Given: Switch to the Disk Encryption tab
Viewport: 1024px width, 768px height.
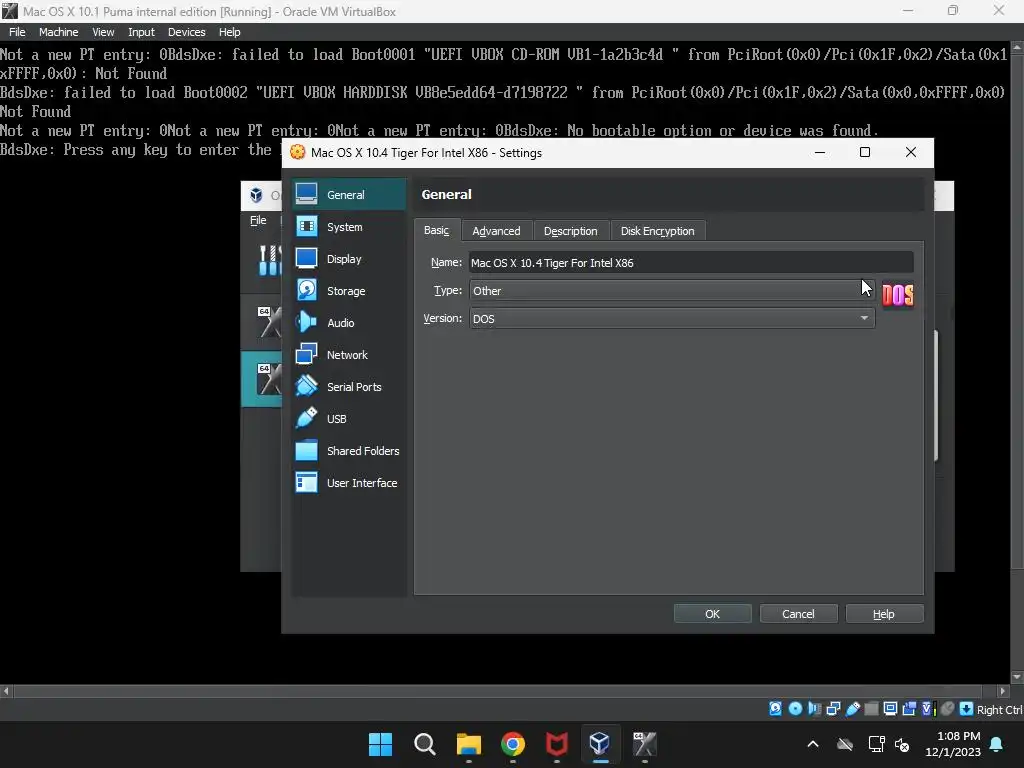Looking at the screenshot, I should [x=658, y=231].
